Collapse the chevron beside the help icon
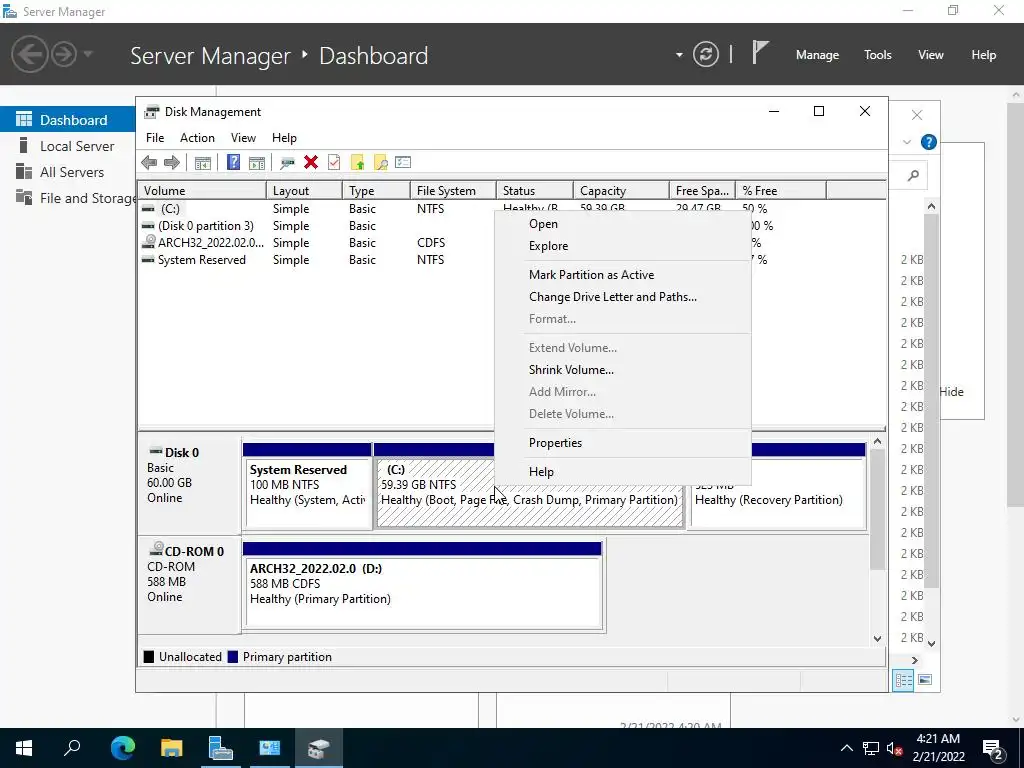 click(x=906, y=142)
